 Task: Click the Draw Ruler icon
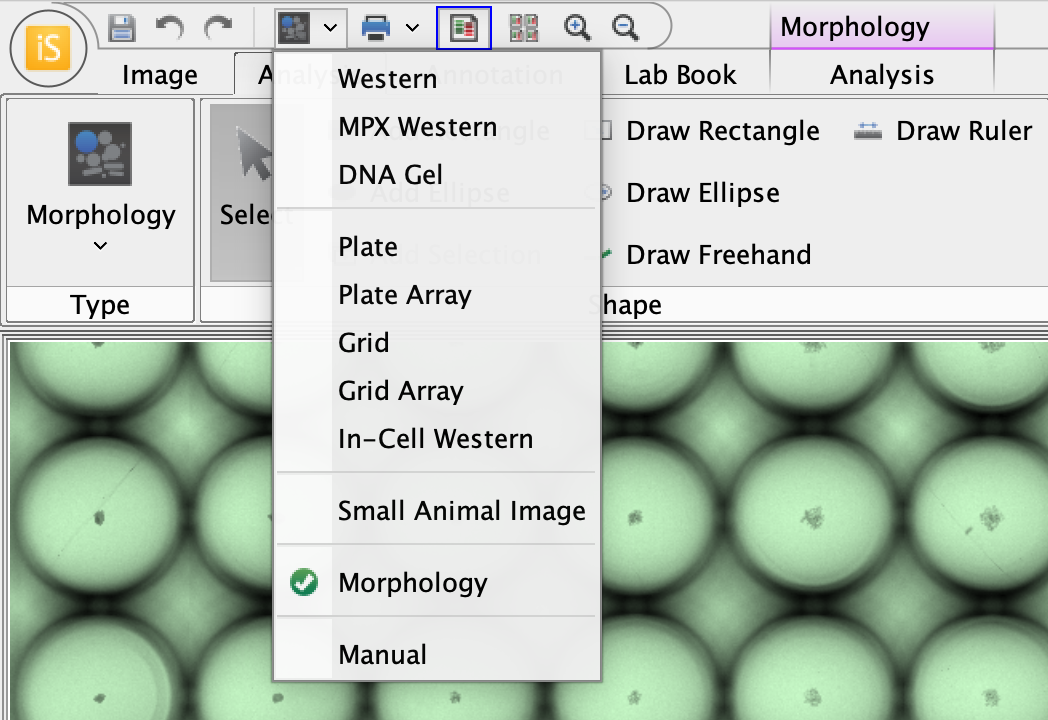coord(868,131)
